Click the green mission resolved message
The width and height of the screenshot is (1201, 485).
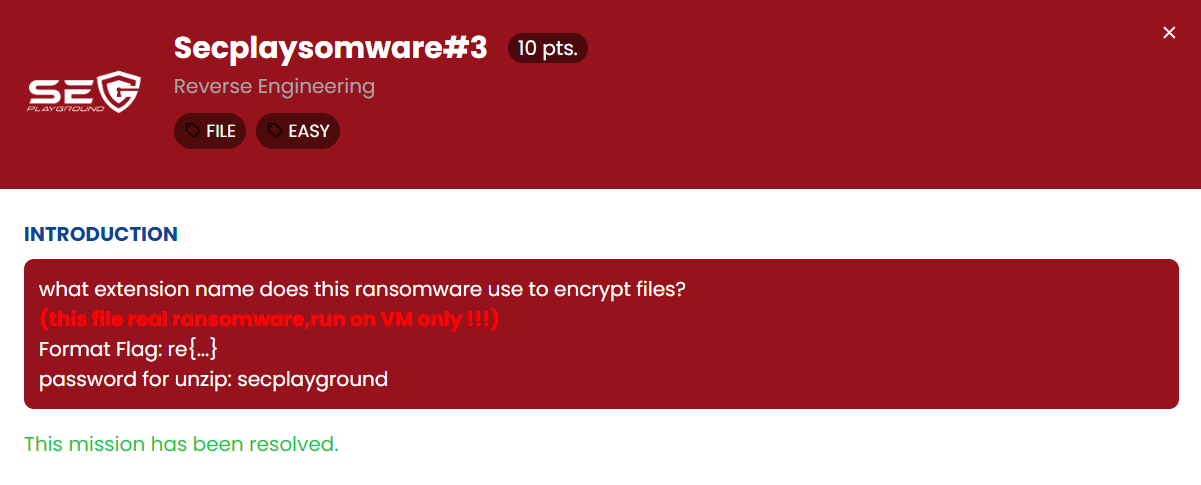[x=181, y=444]
